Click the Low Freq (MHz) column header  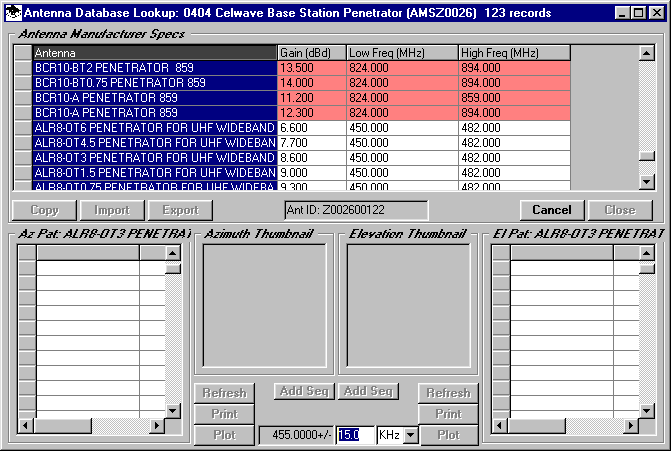(402, 53)
